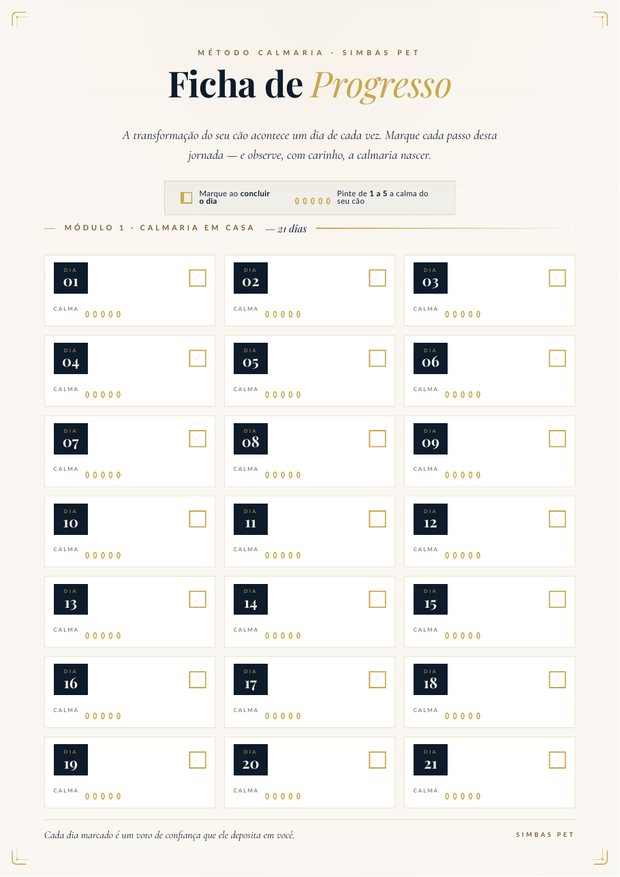
Task: Click the half-filled checkbox legend icon
Action: tap(186, 197)
